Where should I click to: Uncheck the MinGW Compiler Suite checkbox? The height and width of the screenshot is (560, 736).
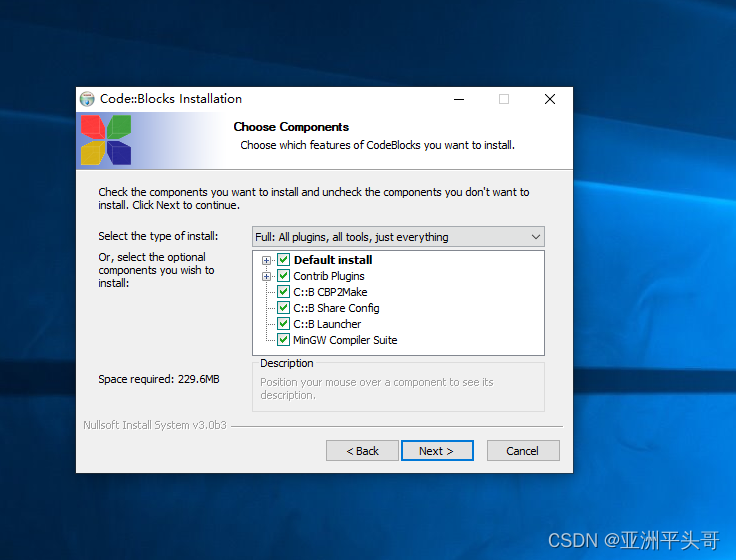coord(283,339)
